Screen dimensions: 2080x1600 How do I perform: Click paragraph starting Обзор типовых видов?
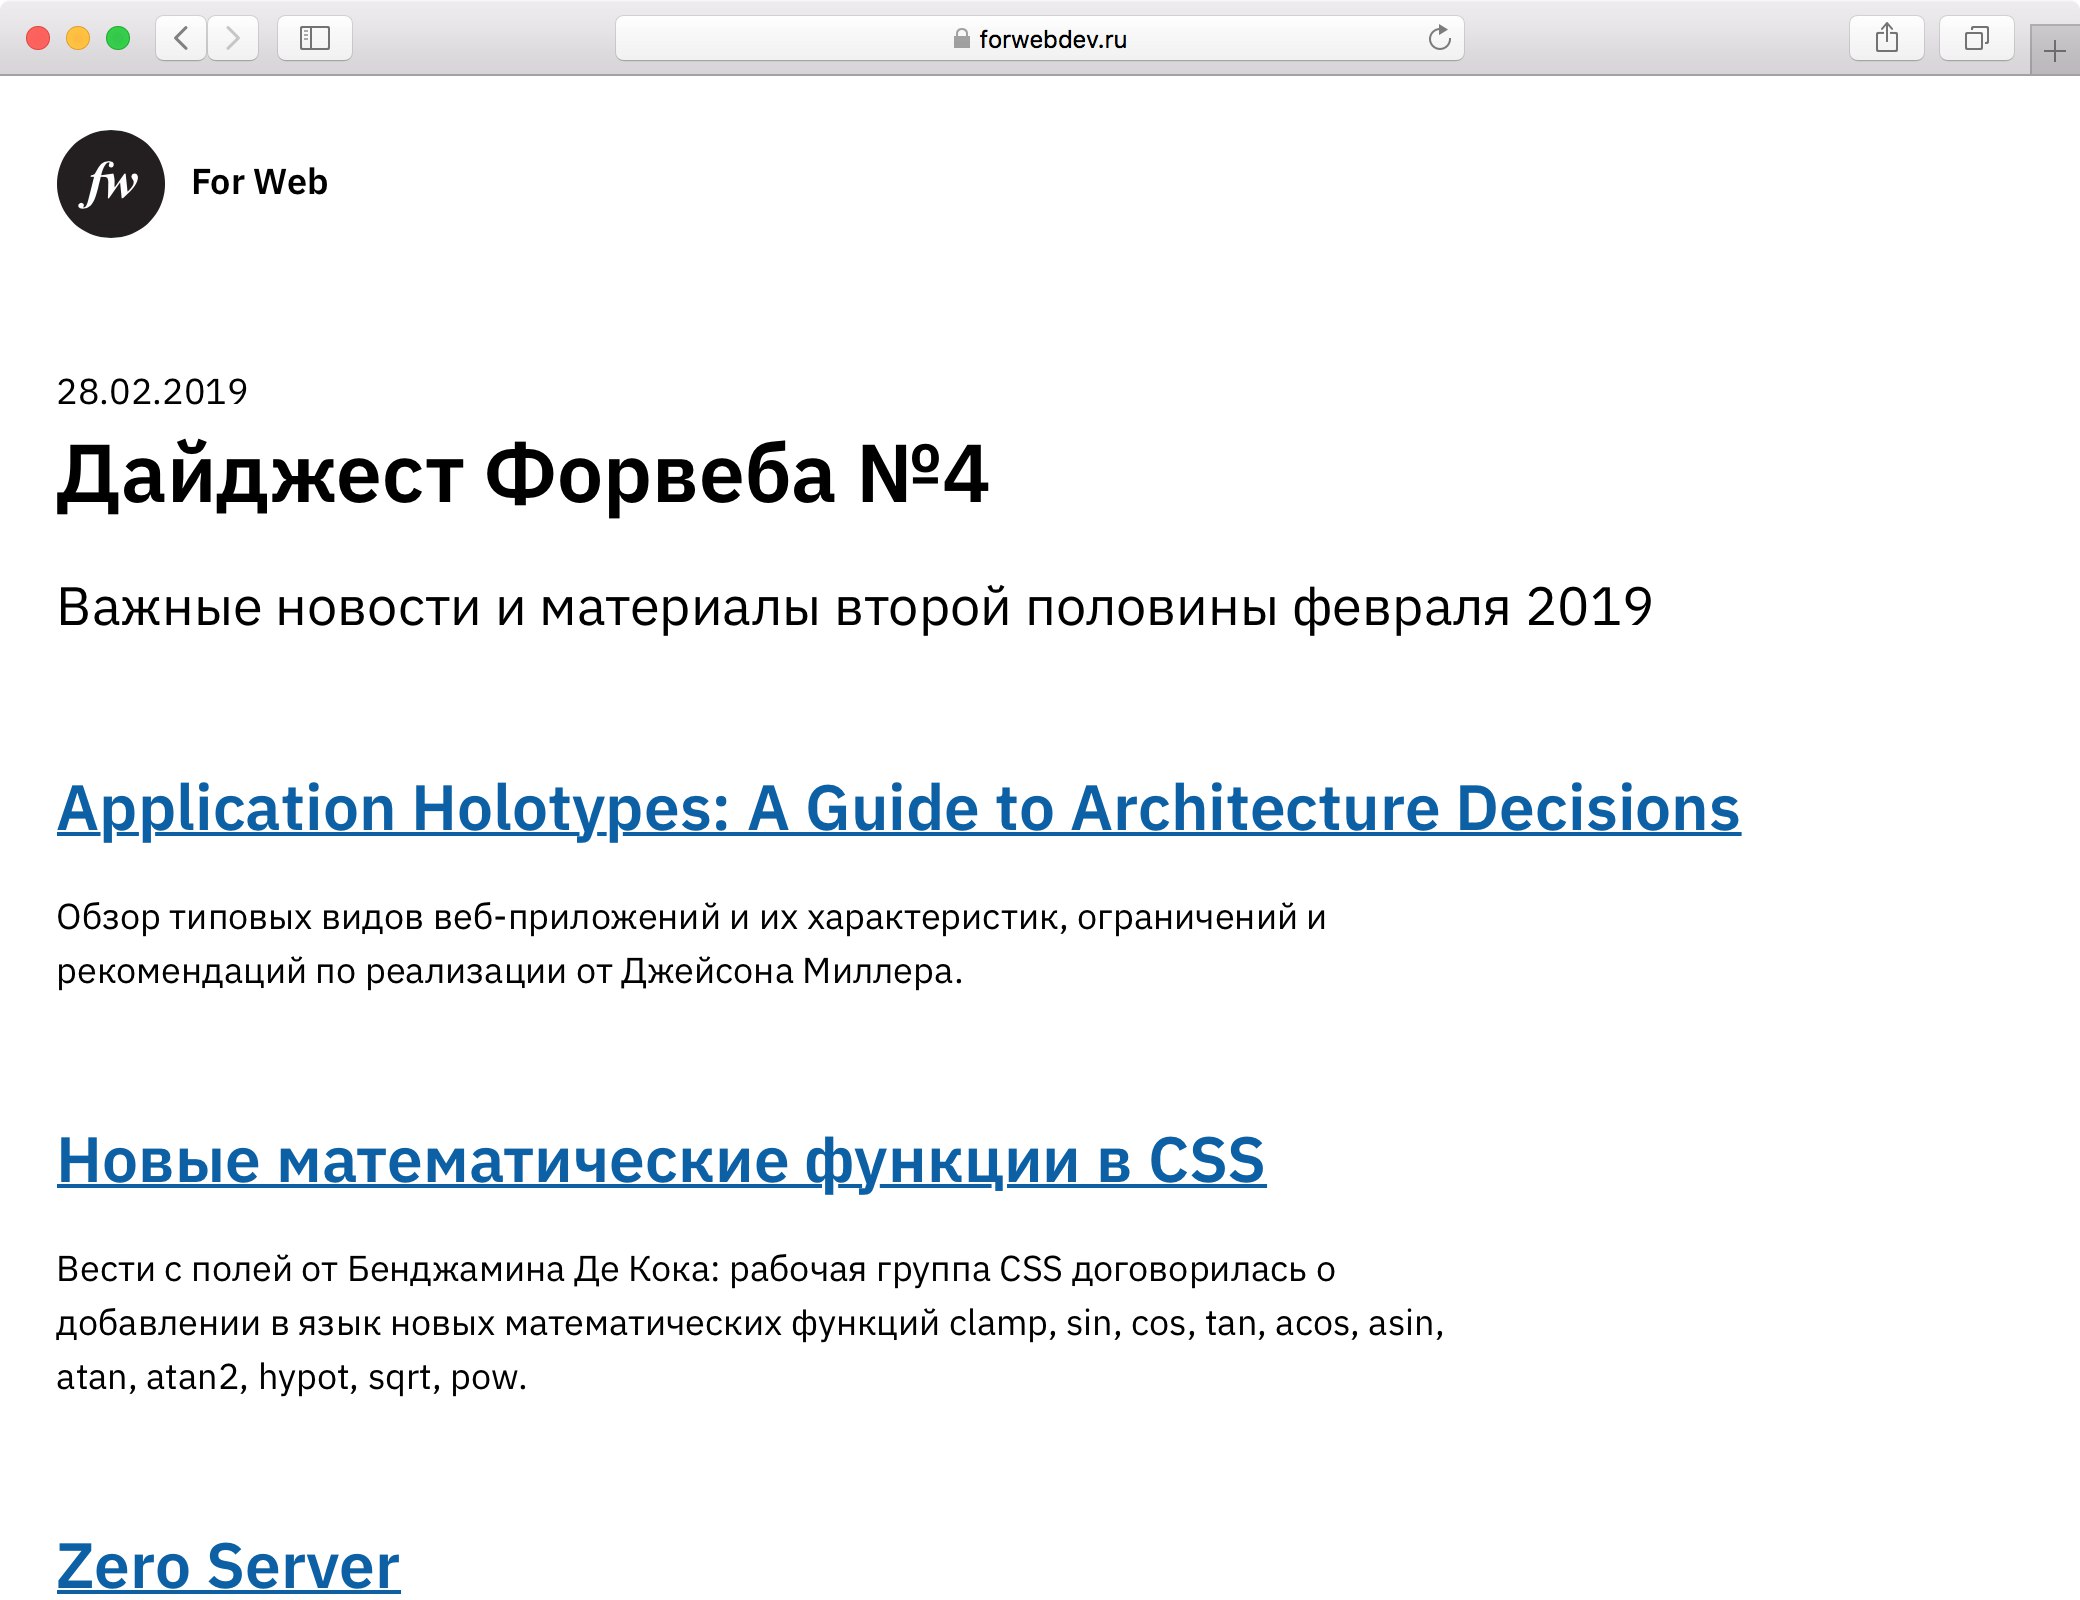coord(691,944)
